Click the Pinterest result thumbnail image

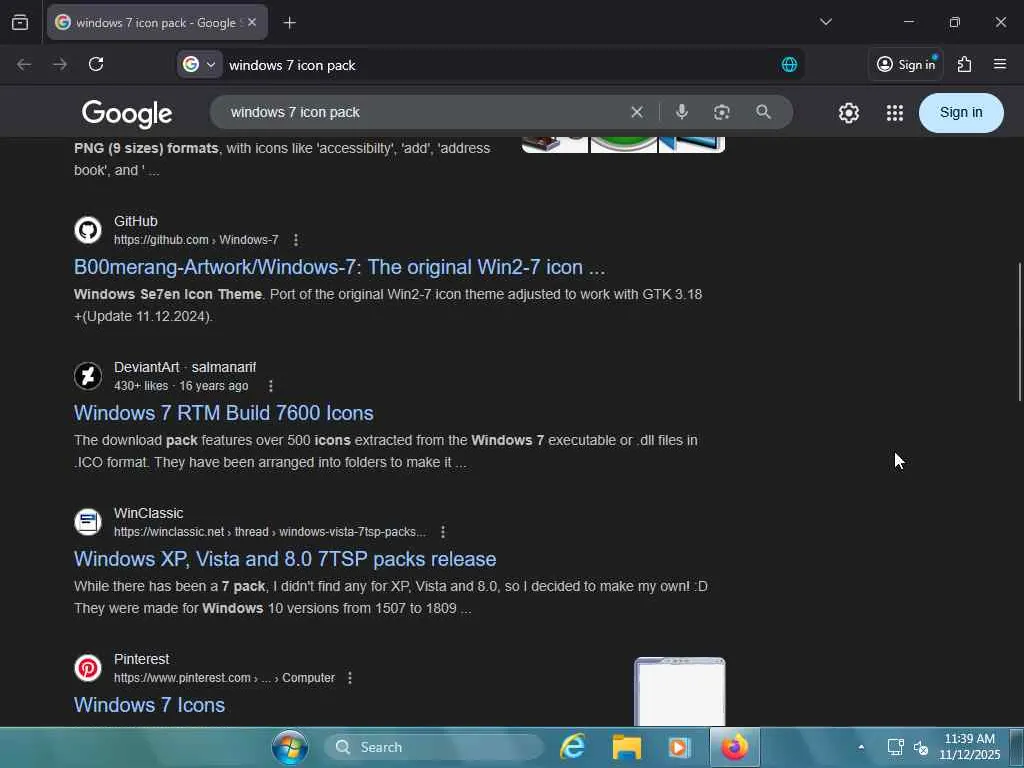tap(679, 692)
